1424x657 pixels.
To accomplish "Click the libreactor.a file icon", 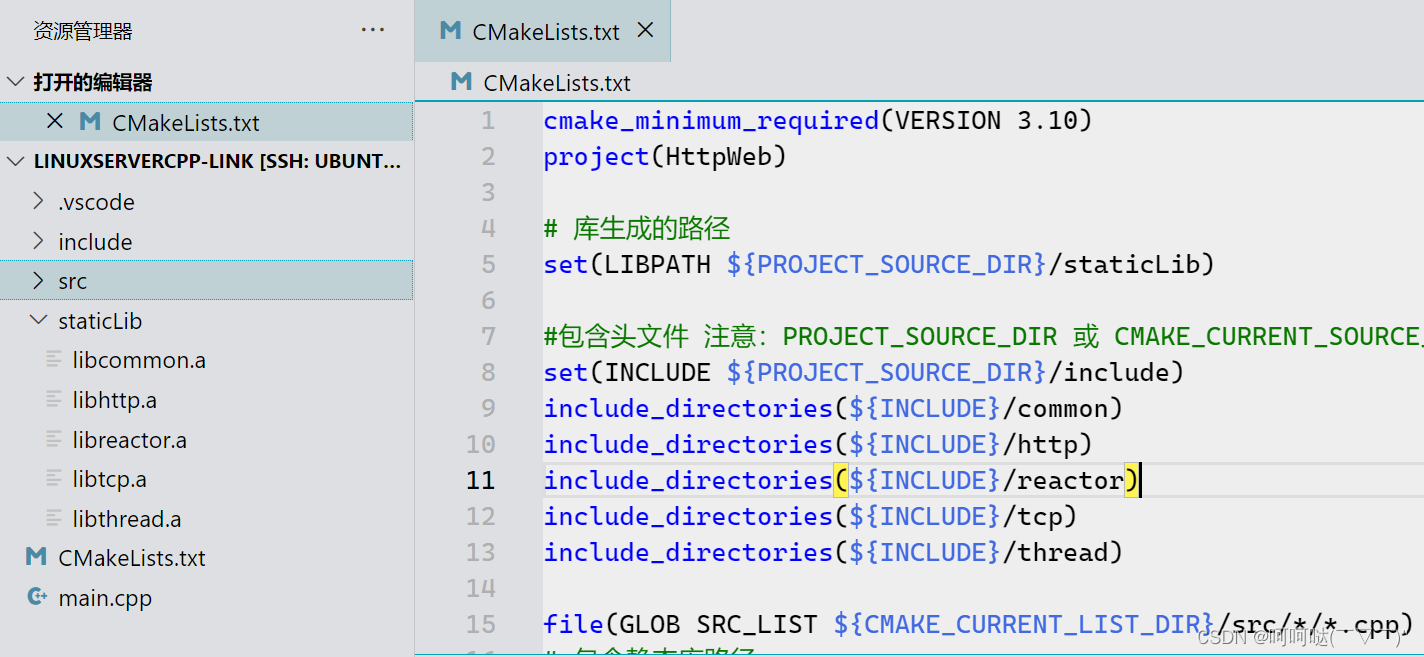I will pyautogui.click(x=55, y=439).
